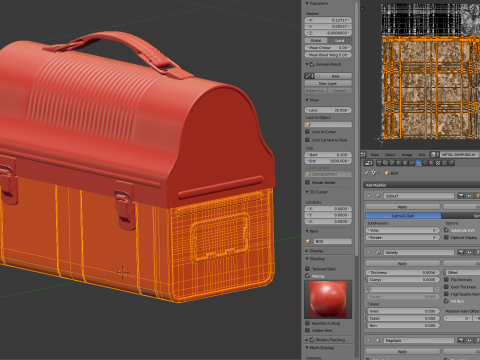Open the Select menu in UV editor

[x=390, y=155]
